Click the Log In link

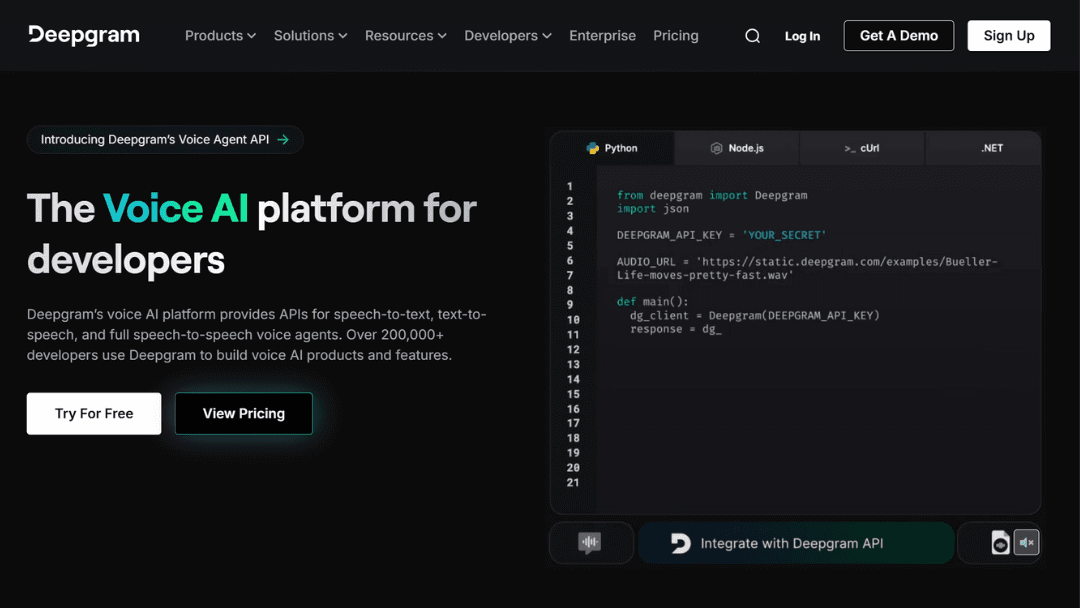click(802, 36)
